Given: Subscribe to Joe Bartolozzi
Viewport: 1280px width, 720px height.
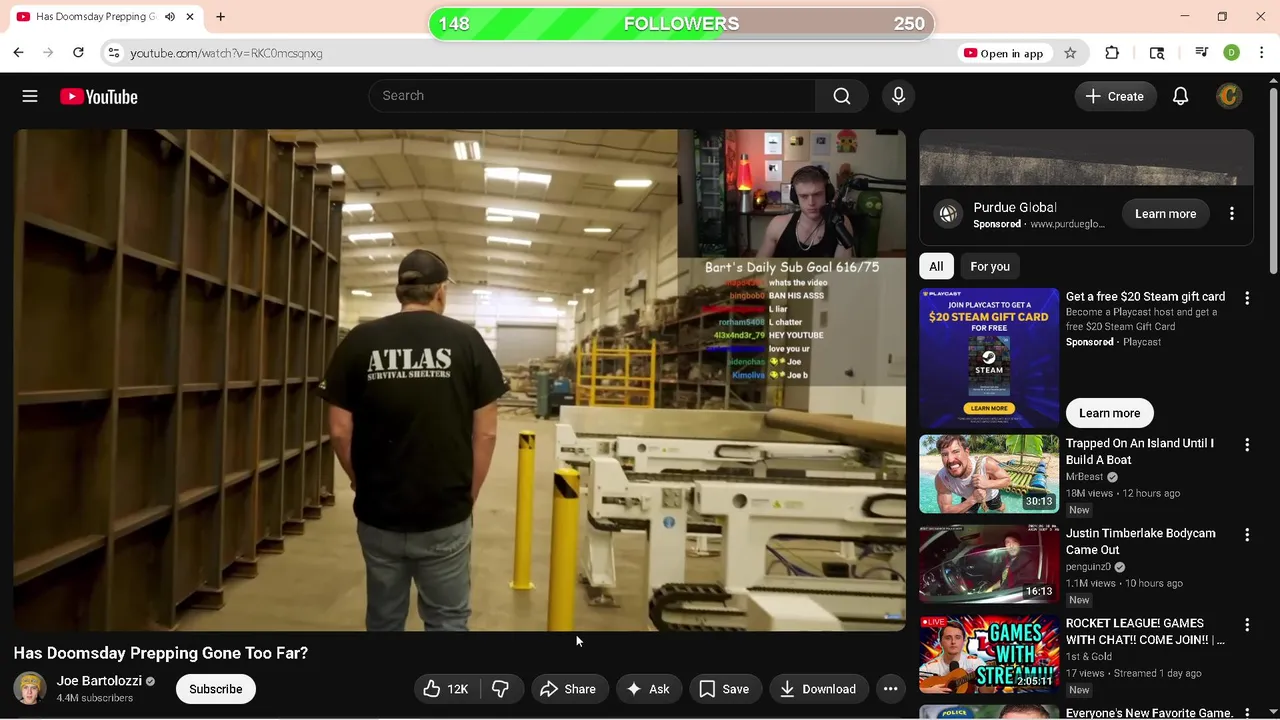Looking at the screenshot, I should (216, 689).
